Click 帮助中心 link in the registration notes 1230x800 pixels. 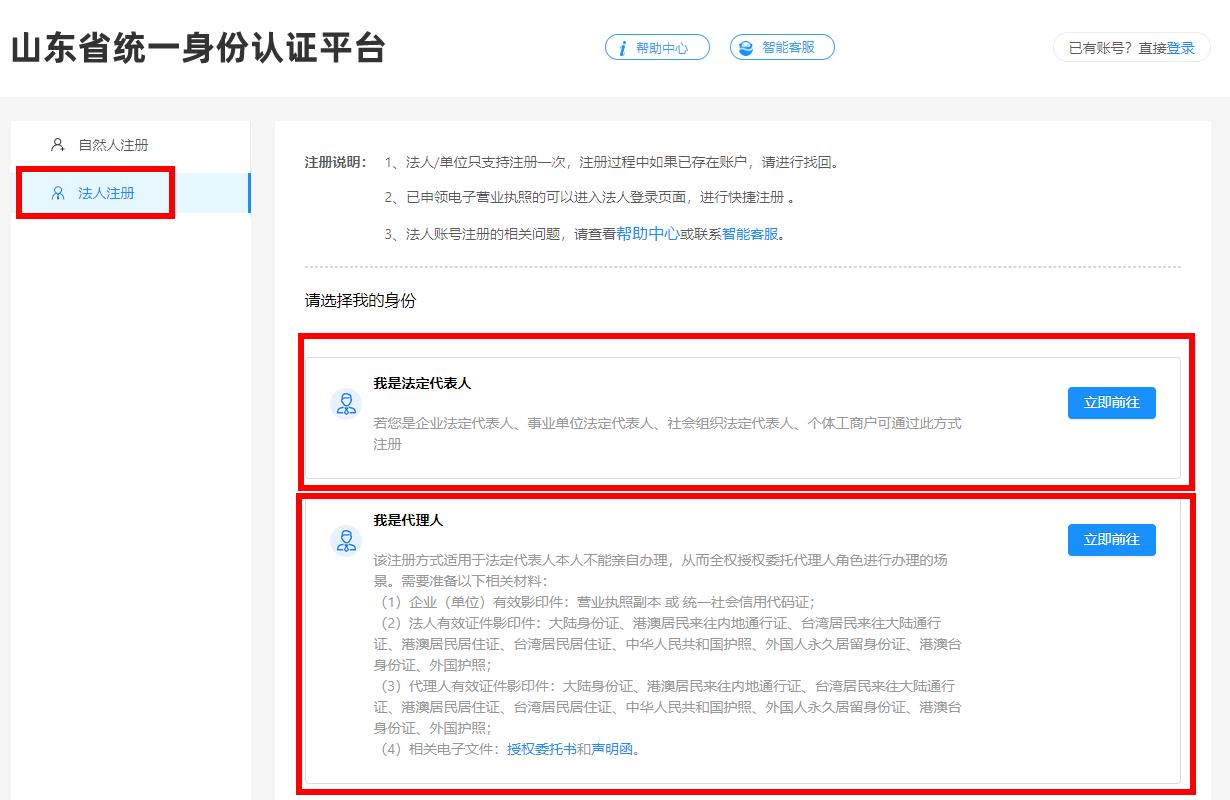[648, 234]
